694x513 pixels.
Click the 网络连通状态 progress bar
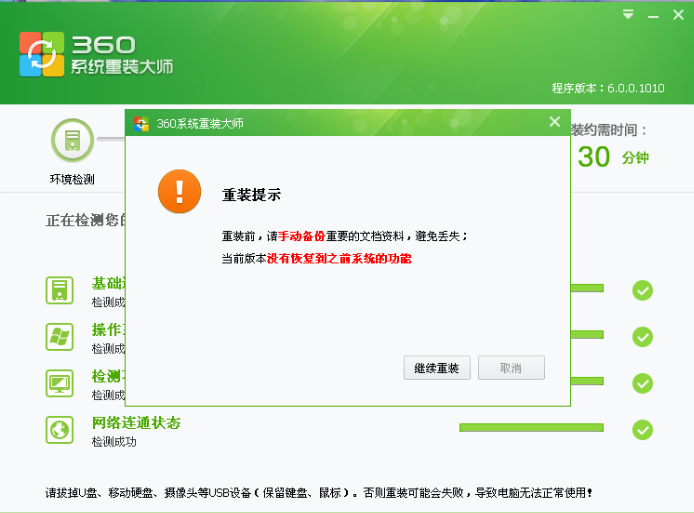[x=531, y=428]
